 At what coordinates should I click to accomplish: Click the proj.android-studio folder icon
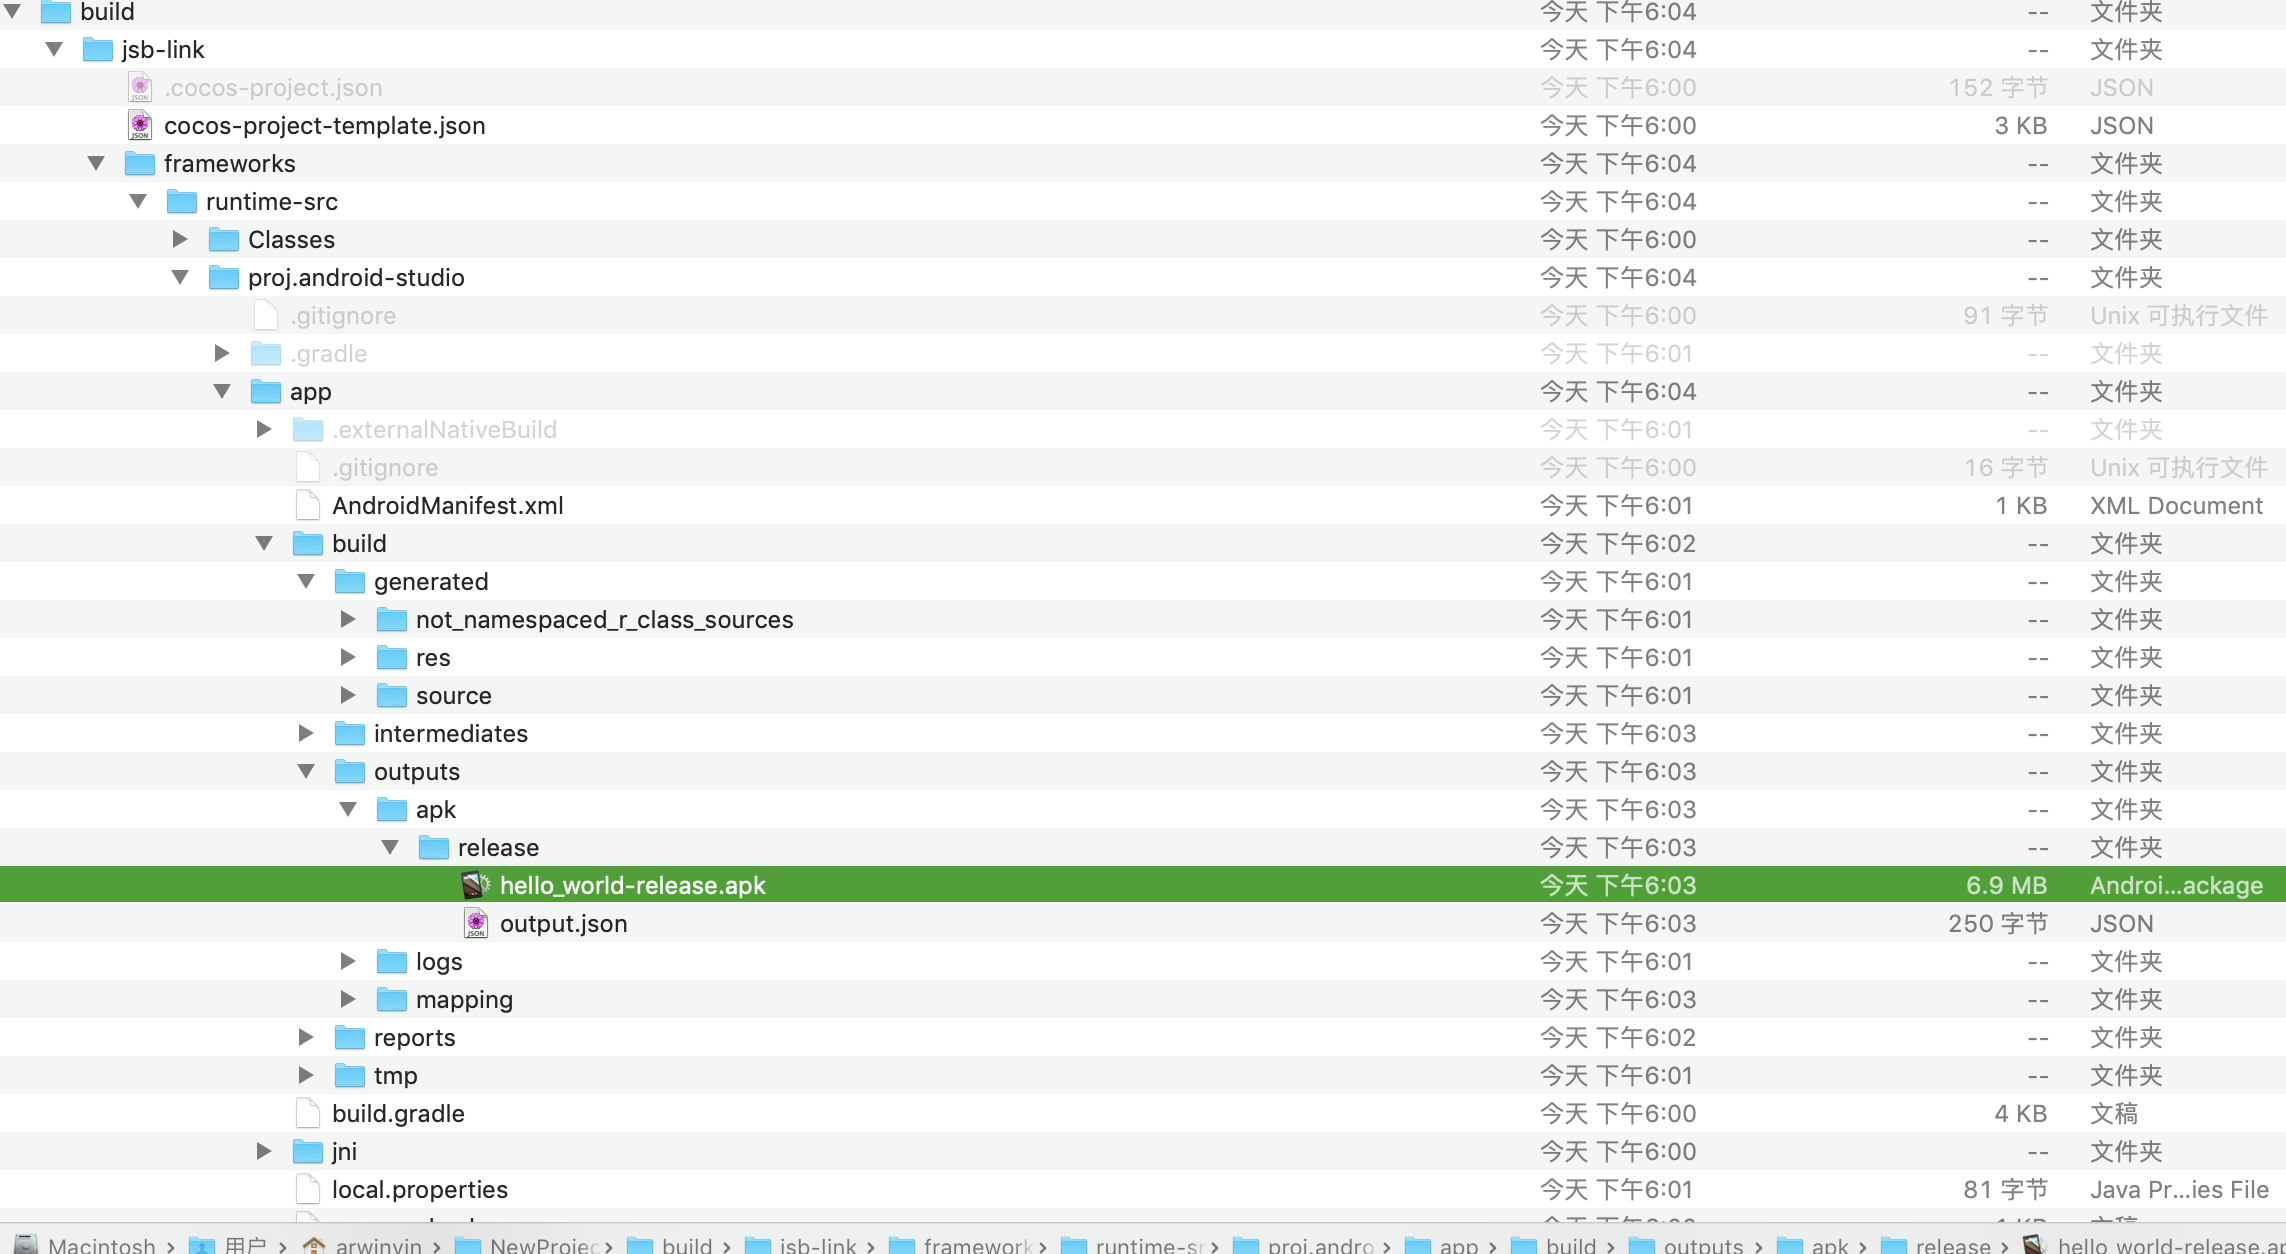coord(224,277)
